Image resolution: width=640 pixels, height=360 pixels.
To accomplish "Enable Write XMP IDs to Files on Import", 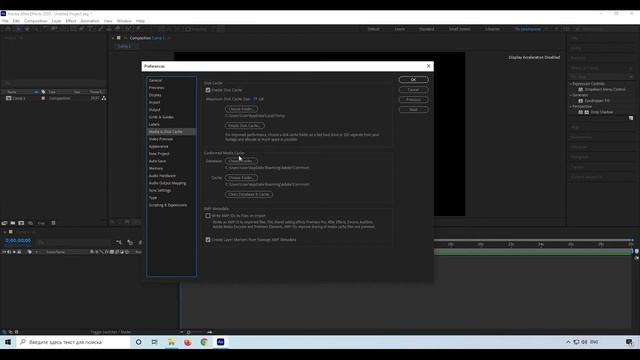I will [208, 216].
